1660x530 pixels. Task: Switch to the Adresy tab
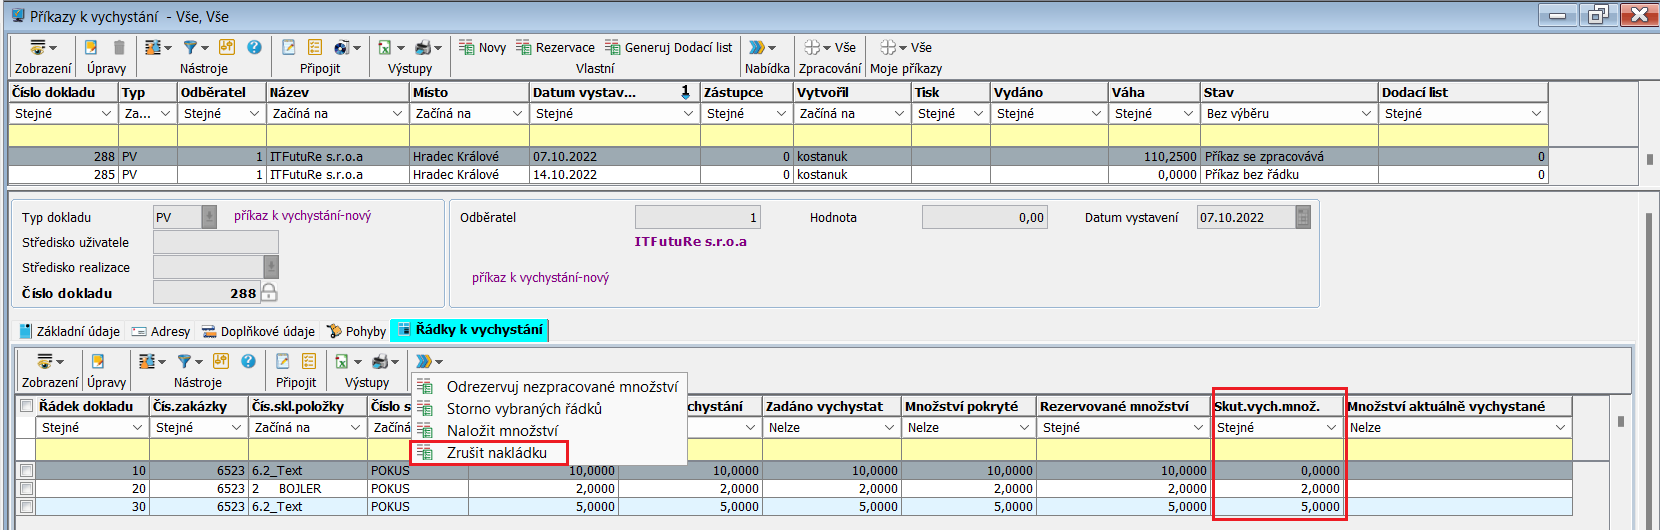click(161, 331)
